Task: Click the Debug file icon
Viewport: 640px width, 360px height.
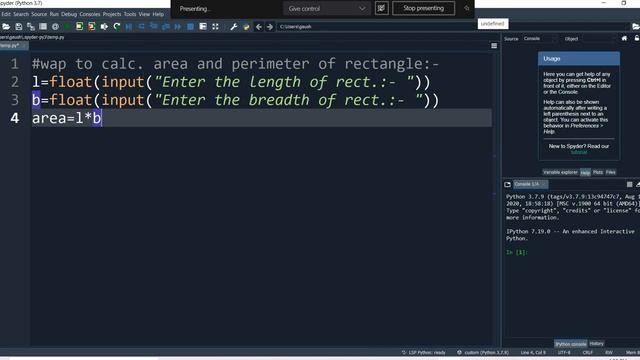Action: (129, 27)
